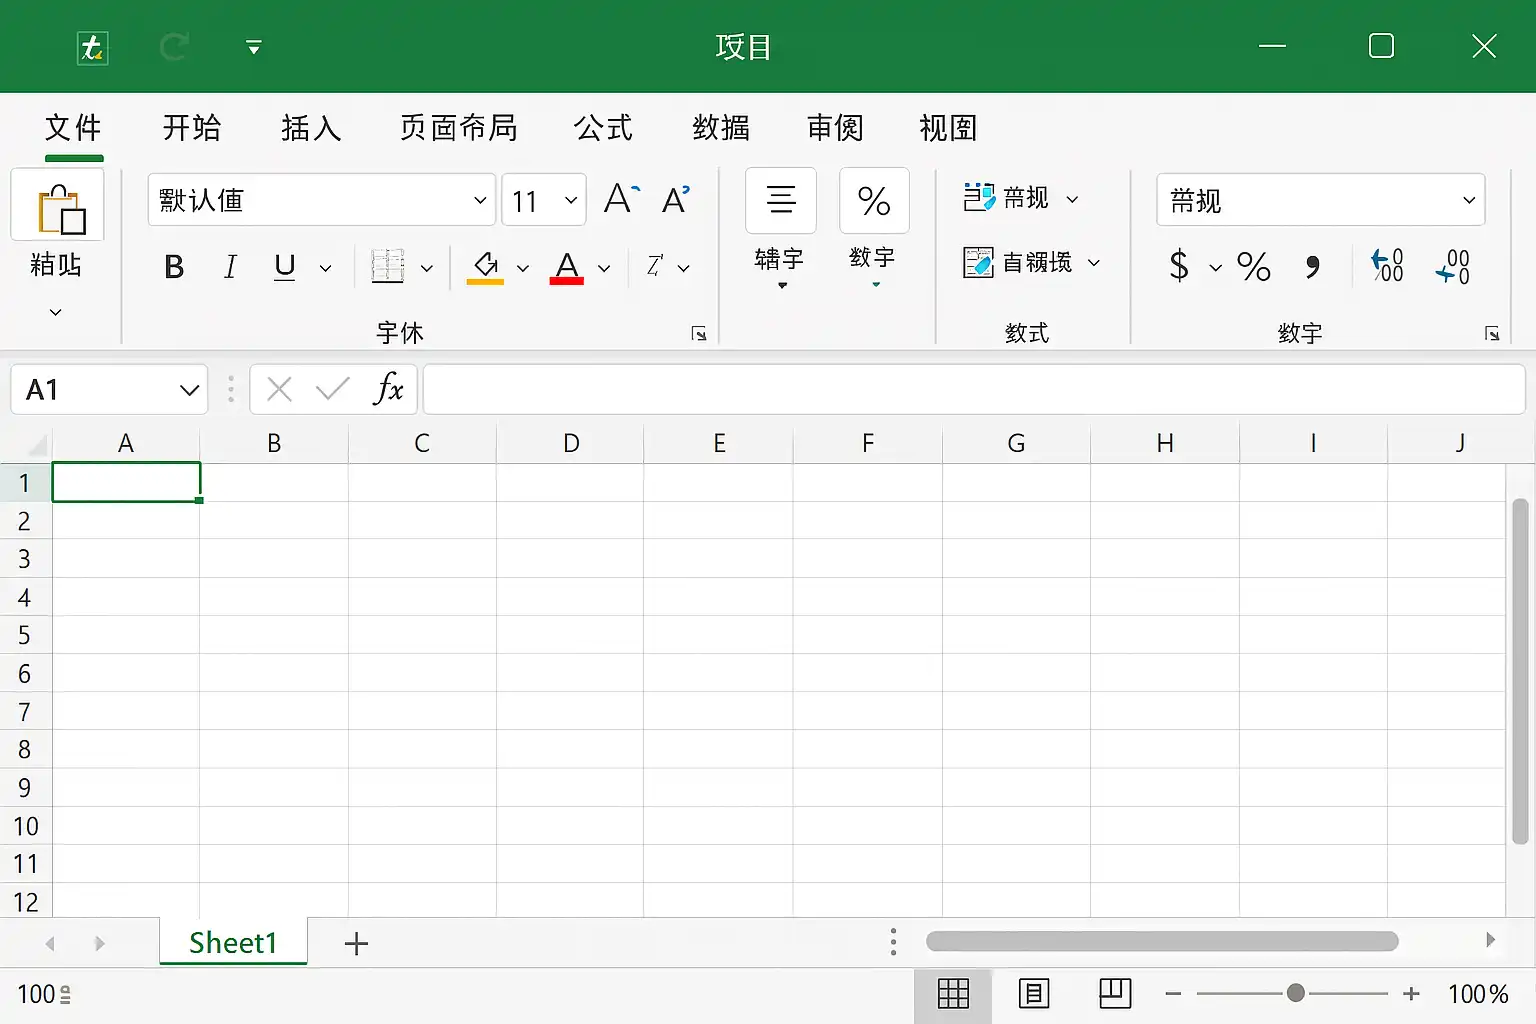Toggle Italic formatting
This screenshot has width=1536, height=1024.
pos(230,267)
